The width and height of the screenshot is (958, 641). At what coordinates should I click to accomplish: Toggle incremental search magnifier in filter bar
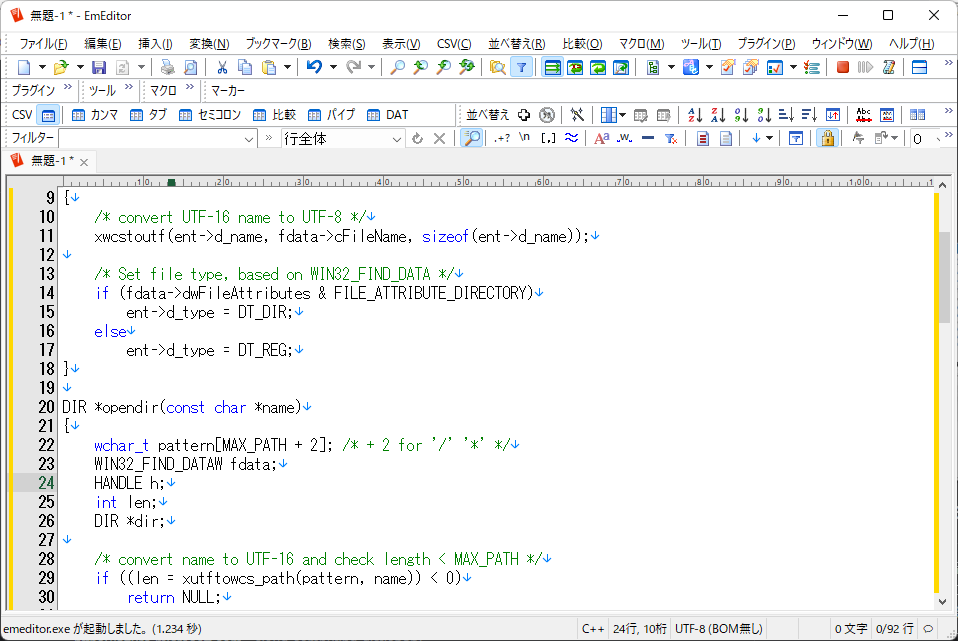(472, 139)
